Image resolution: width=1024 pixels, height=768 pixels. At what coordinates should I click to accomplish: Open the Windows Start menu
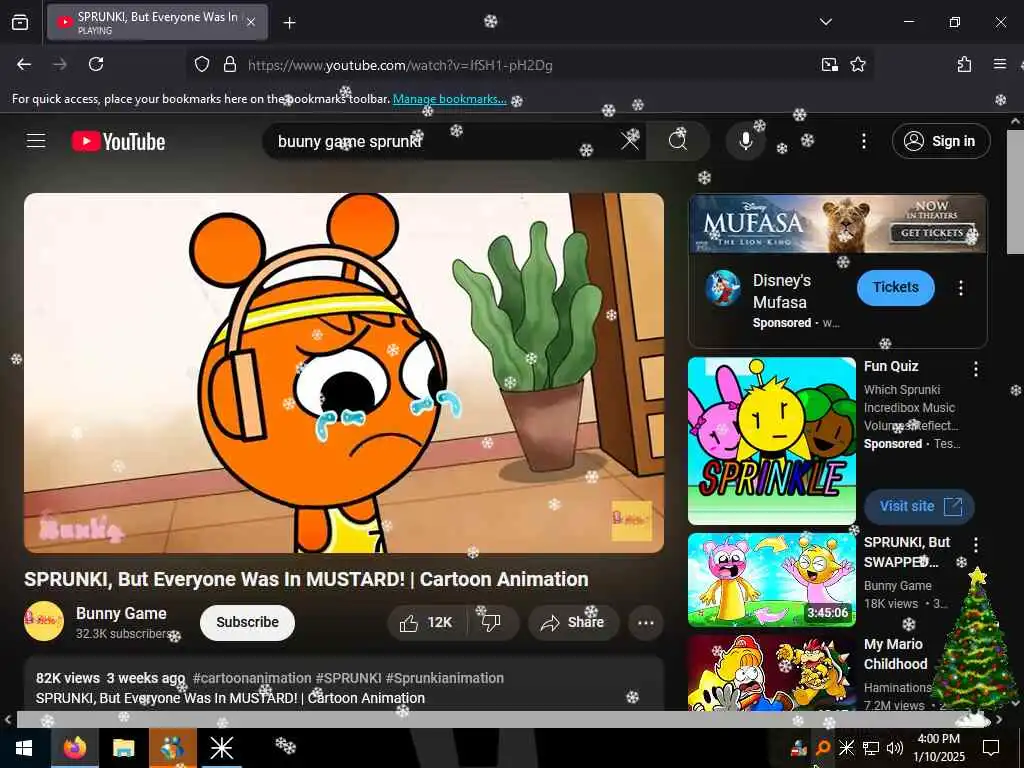25,748
